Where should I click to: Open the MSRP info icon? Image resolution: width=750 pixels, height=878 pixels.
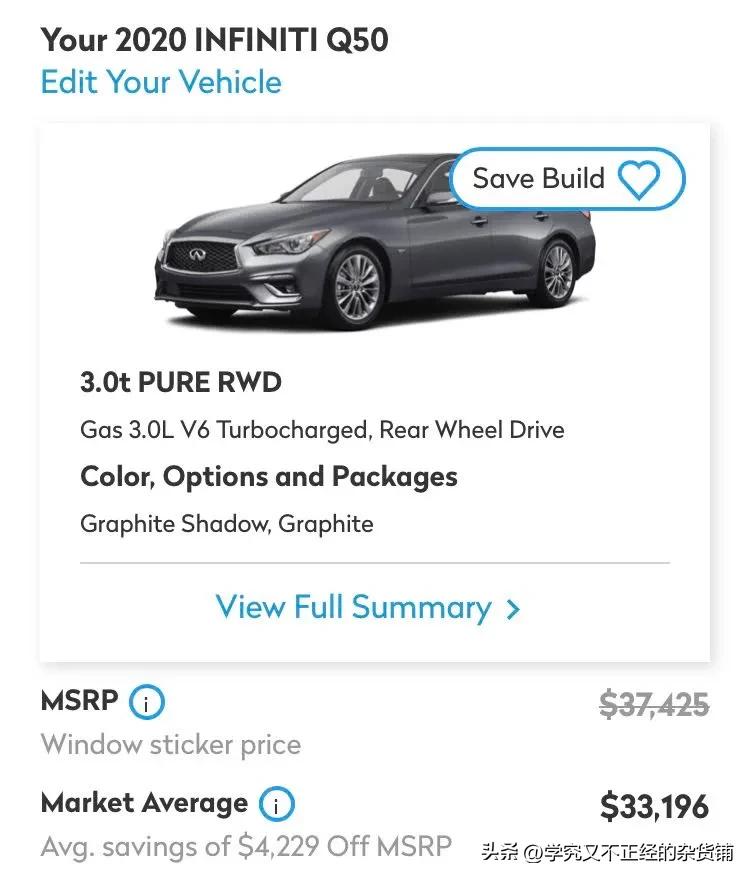(147, 702)
